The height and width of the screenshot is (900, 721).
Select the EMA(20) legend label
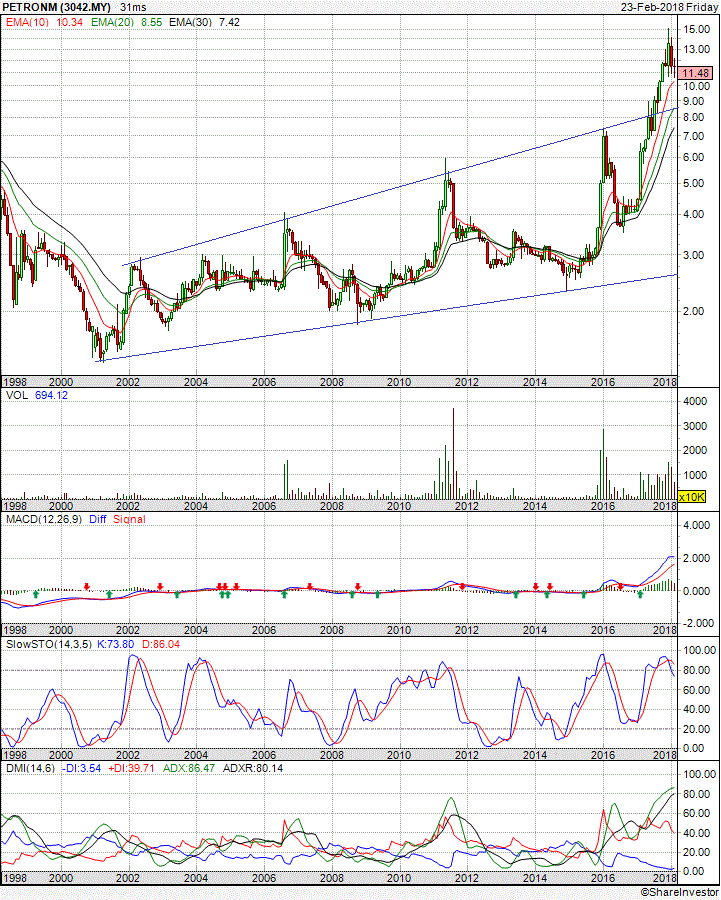click(x=112, y=22)
